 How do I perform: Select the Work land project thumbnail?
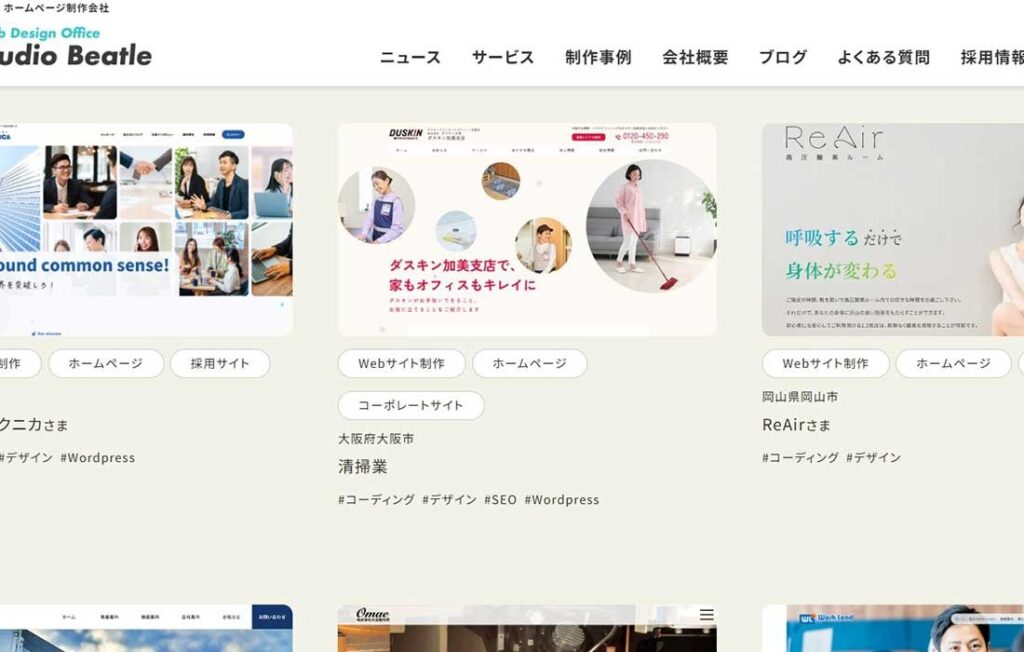coord(892,628)
